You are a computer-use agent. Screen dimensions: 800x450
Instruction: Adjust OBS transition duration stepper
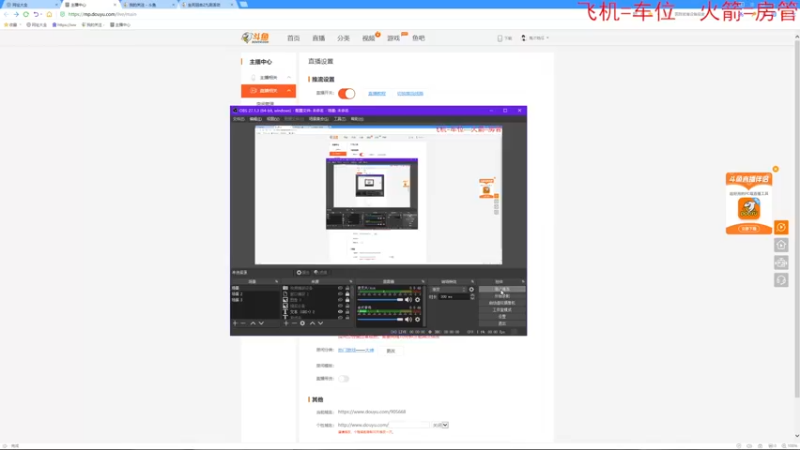(x=472, y=296)
